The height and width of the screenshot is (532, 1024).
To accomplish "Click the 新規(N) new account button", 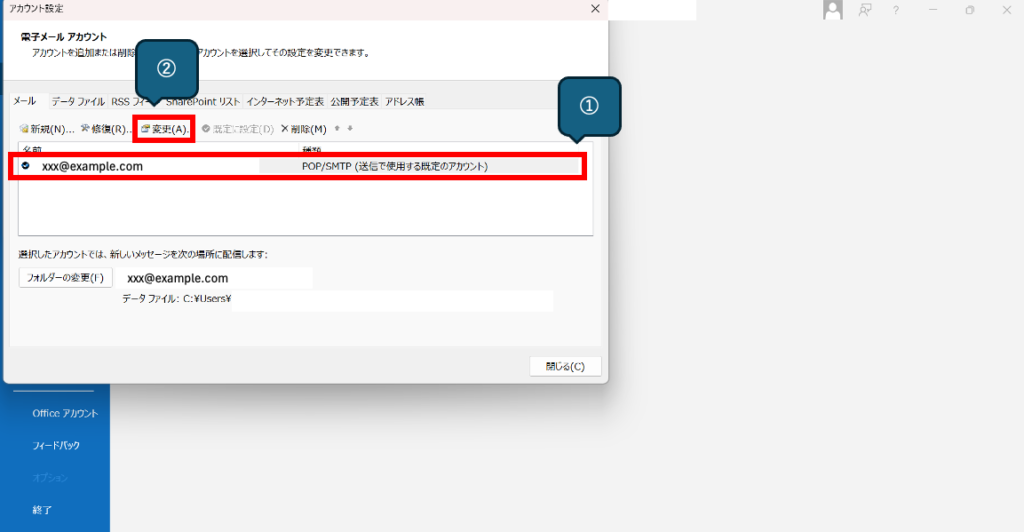I will [x=46, y=129].
